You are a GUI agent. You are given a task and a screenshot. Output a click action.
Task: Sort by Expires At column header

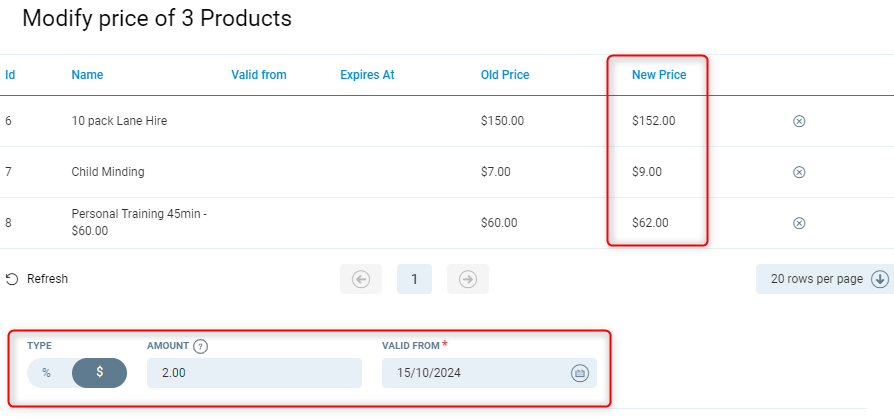click(367, 75)
